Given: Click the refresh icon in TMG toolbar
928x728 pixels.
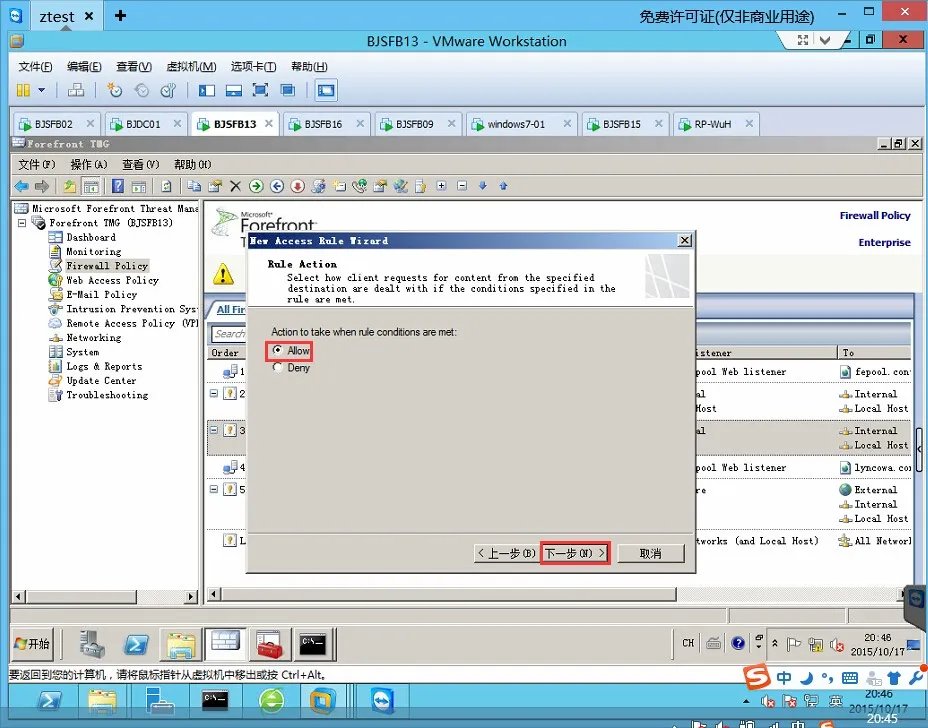Looking at the screenshot, I should pyautogui.click(x=166, y=186).
